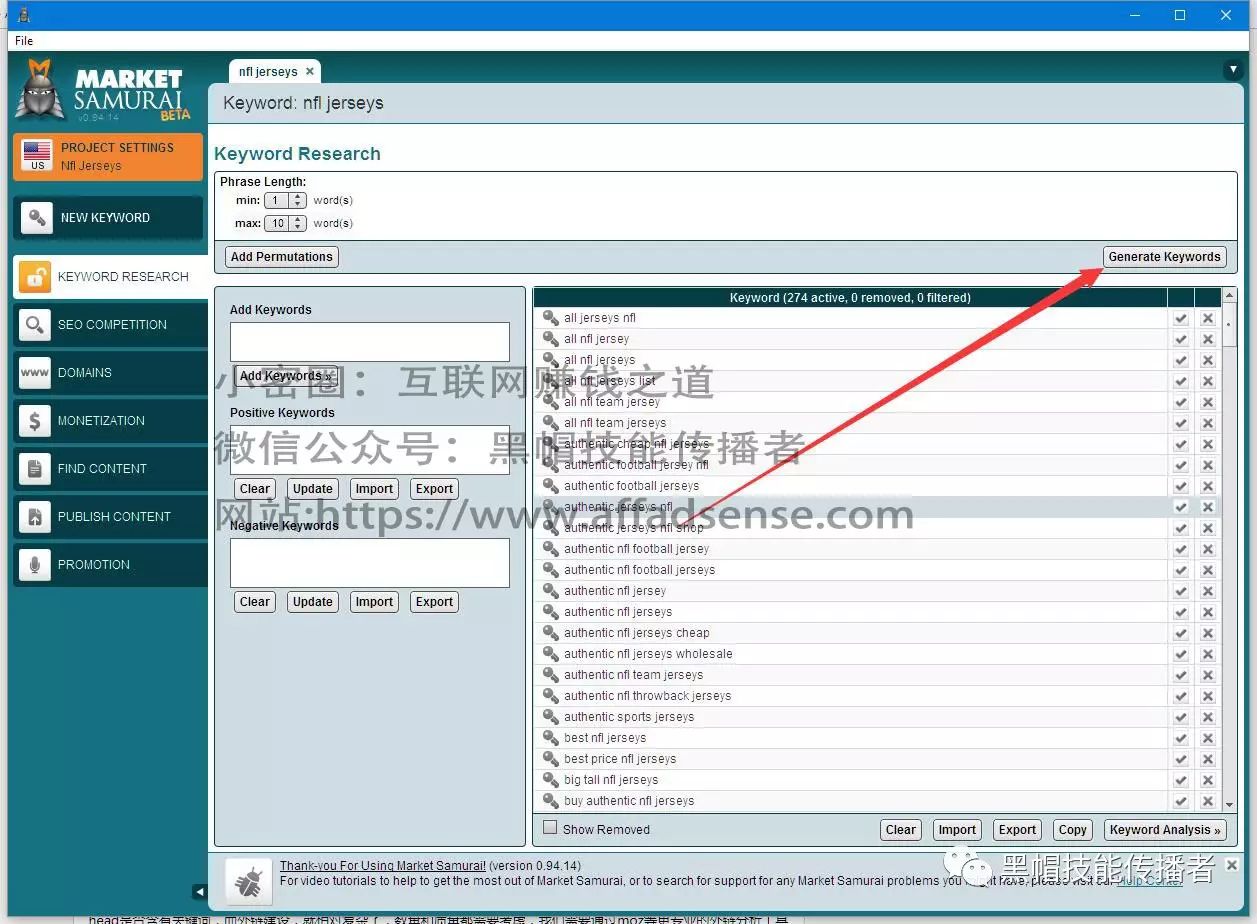
Task: Toggle checkmark for all jerseys nfl
Action: (1181, 318)
